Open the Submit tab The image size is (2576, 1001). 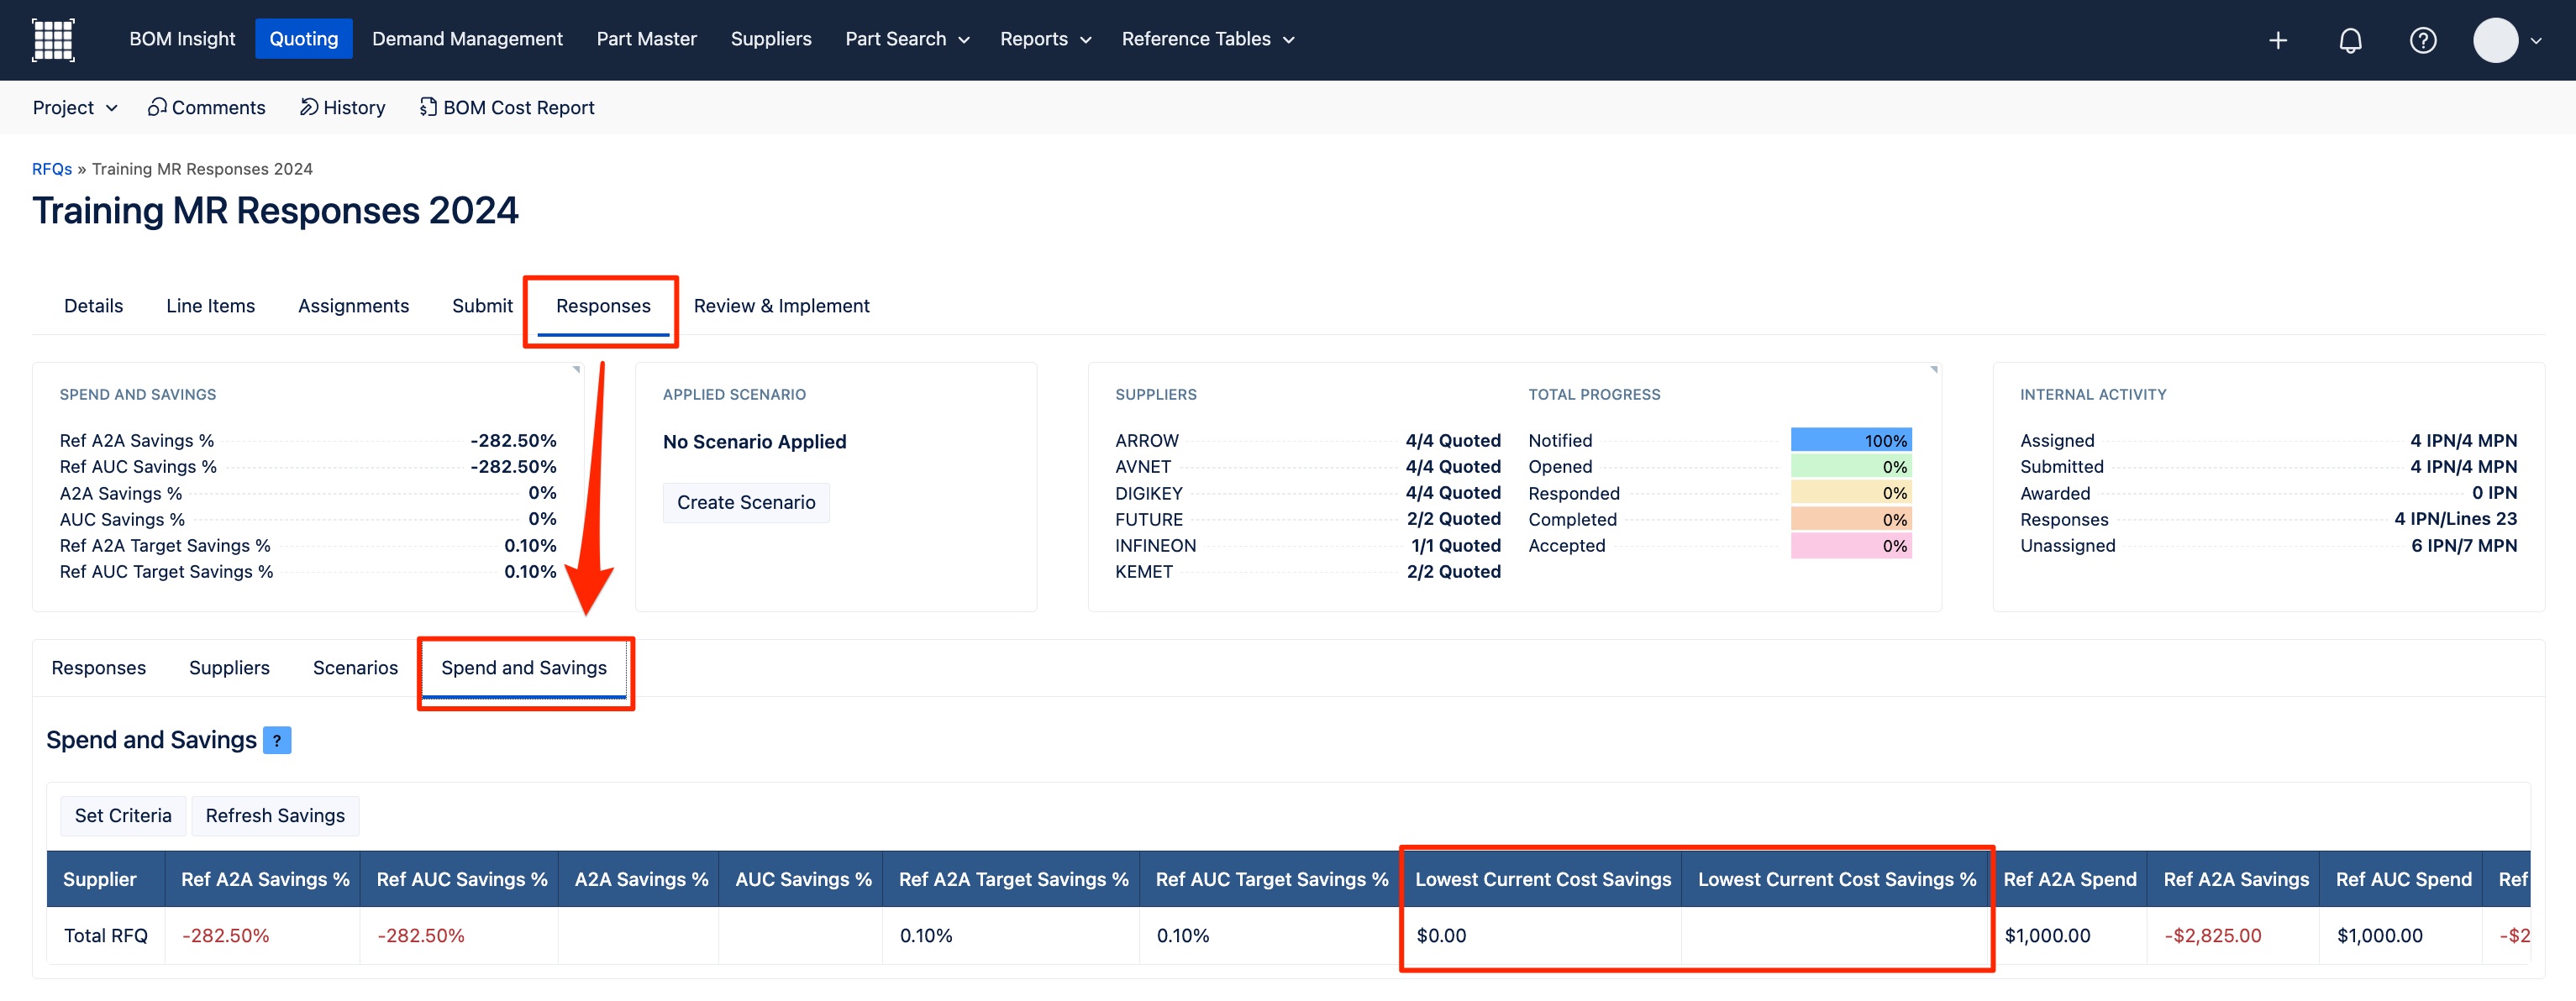pyautogui.click(x=482, y=306)
